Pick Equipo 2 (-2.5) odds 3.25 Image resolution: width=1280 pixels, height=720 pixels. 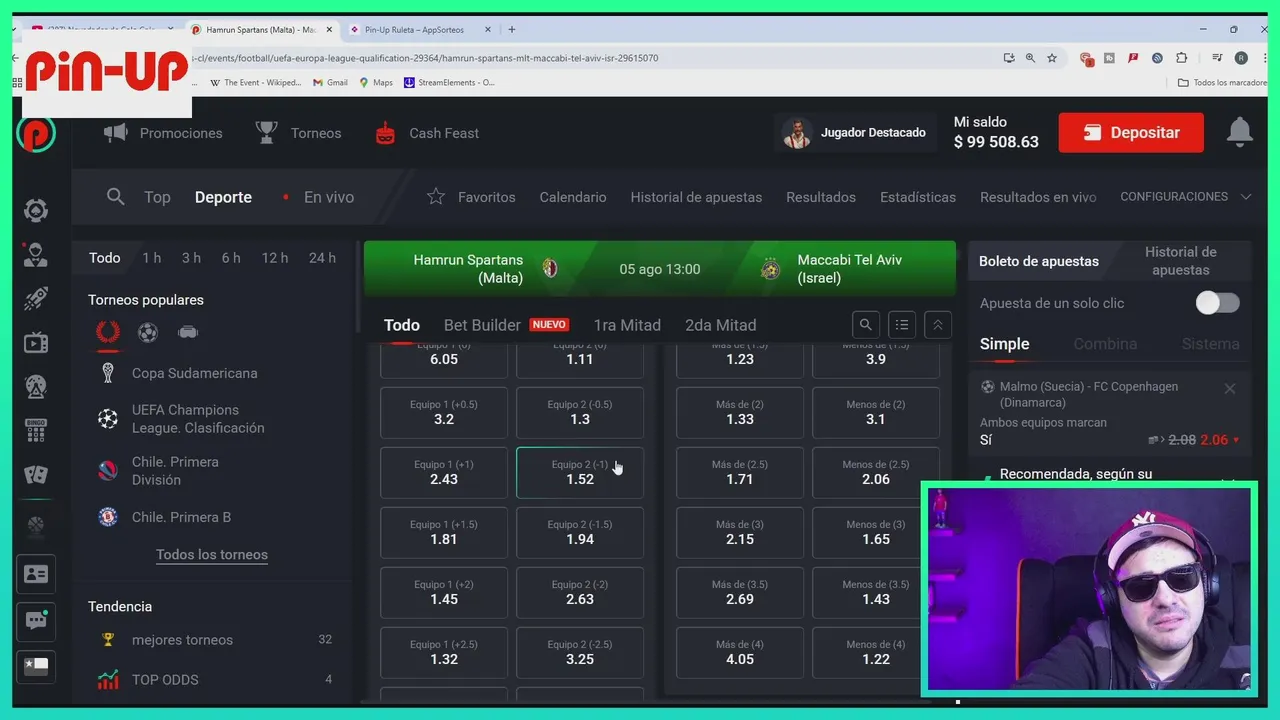click(x=580, y=652)
